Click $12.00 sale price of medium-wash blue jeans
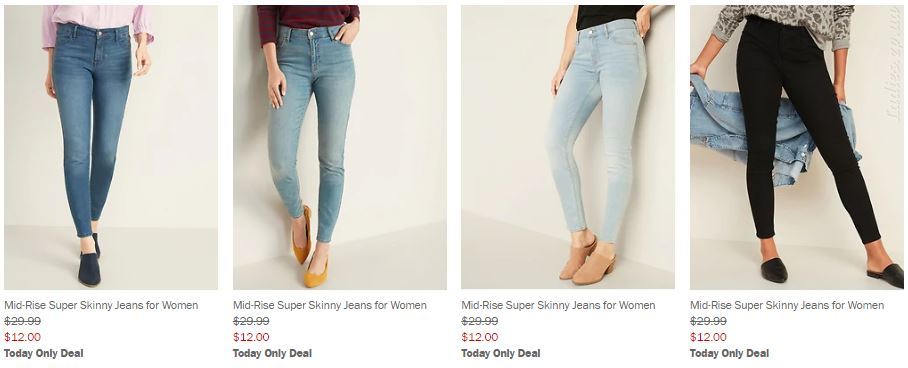 click(23, 337)
